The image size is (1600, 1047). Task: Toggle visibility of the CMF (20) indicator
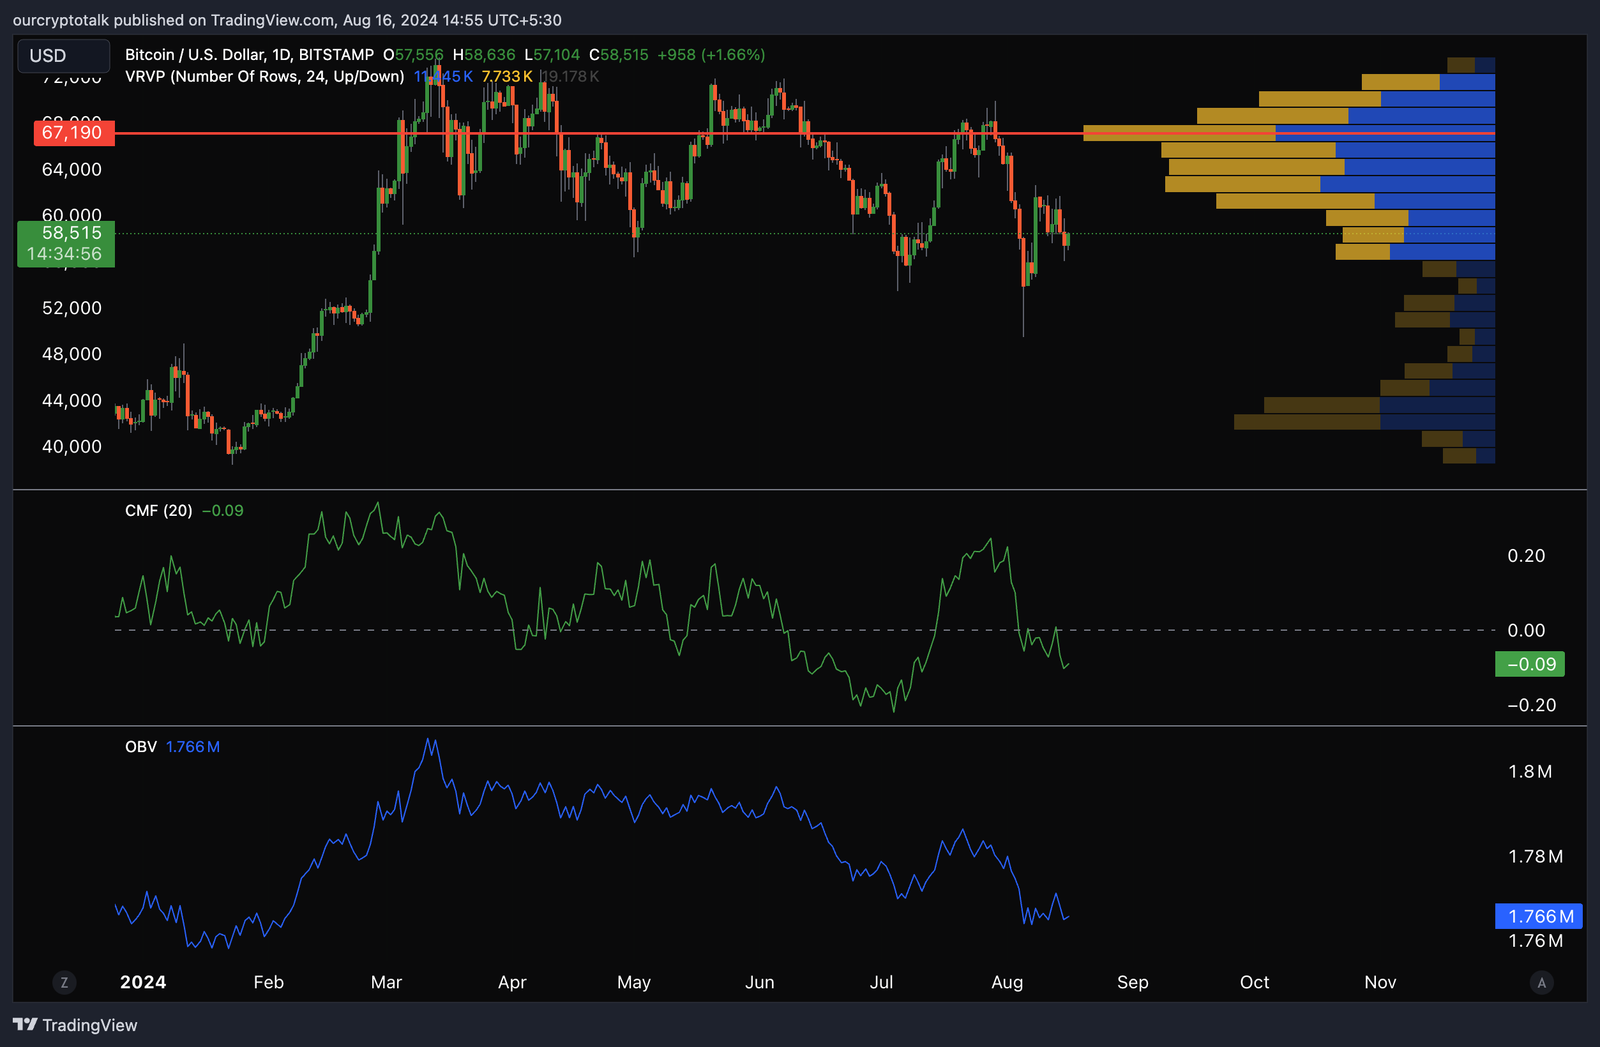pos(160,510)
